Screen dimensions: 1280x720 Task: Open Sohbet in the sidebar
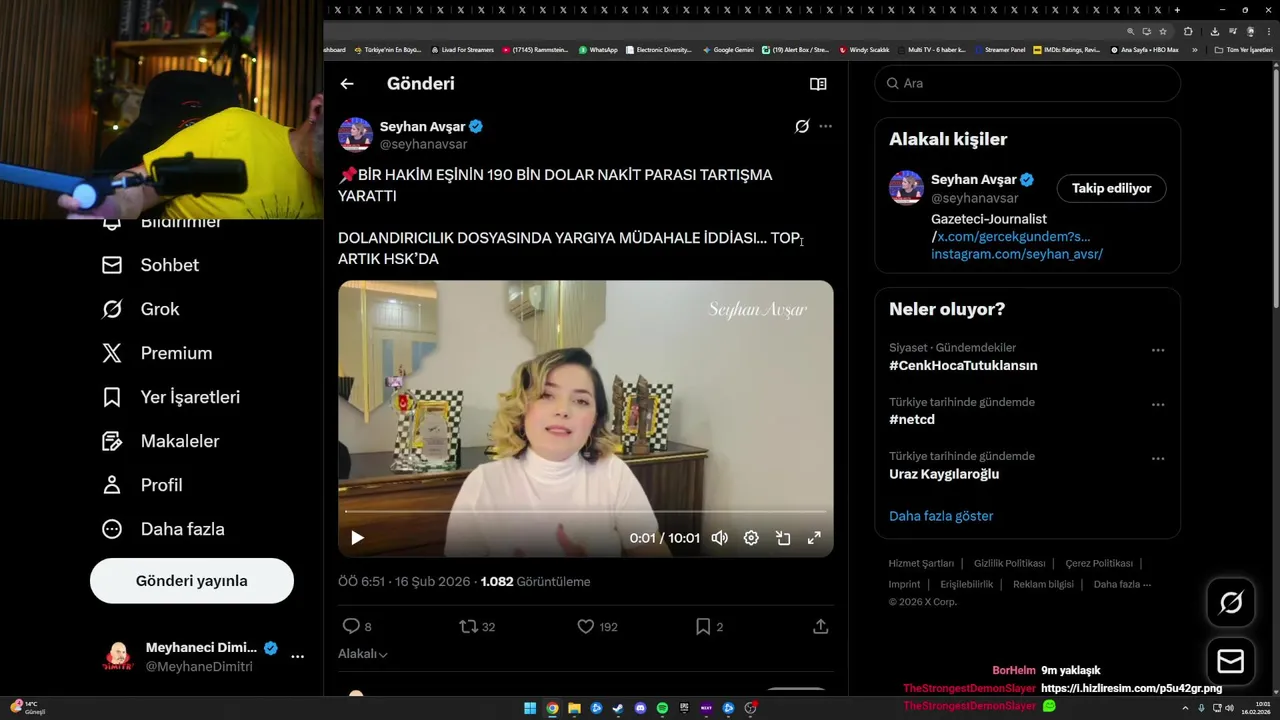pos(150,265)
